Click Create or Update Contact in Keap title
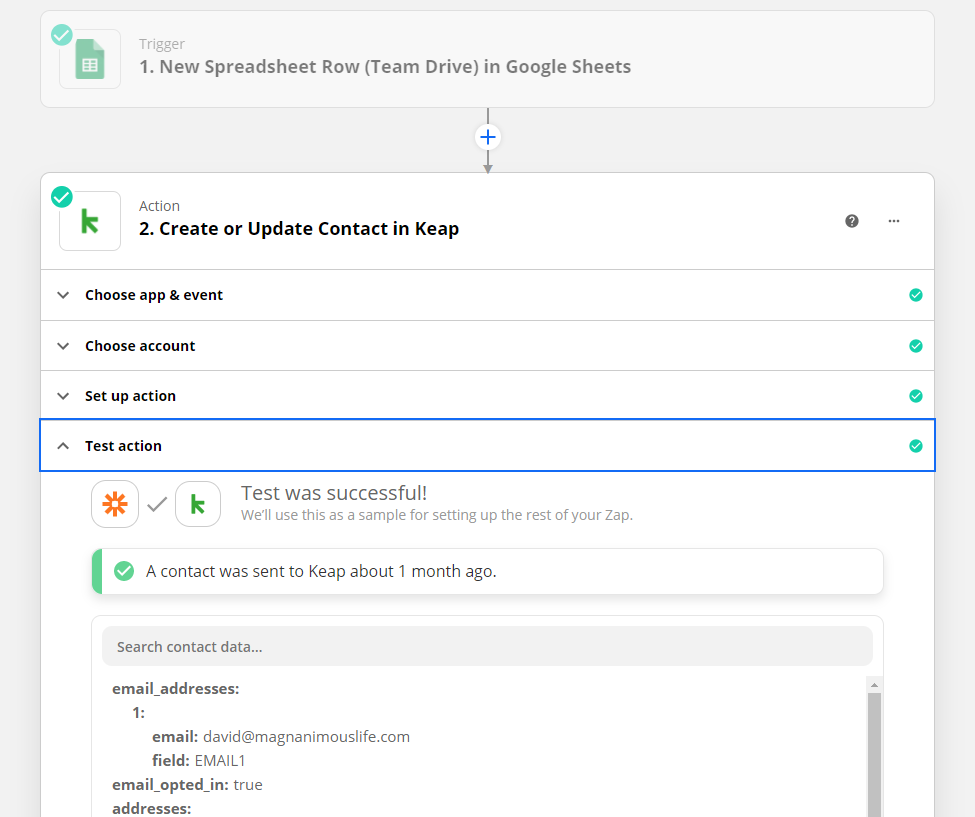975x817 pixels. [x=299, y=229]
